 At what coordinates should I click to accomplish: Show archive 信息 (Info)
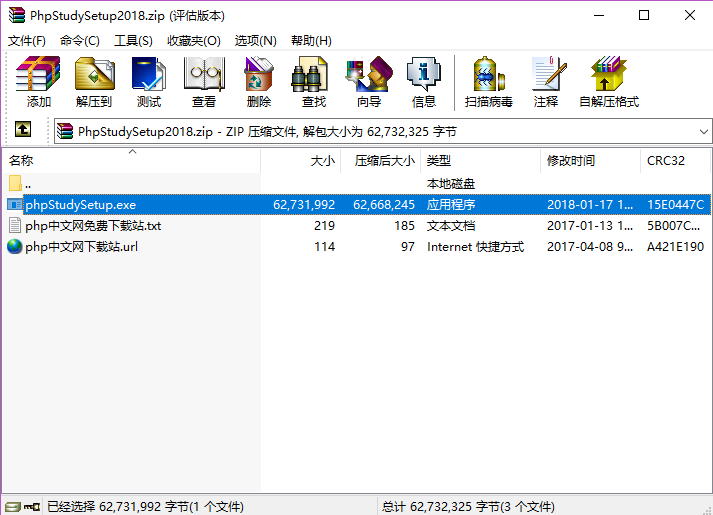point(424,81)
